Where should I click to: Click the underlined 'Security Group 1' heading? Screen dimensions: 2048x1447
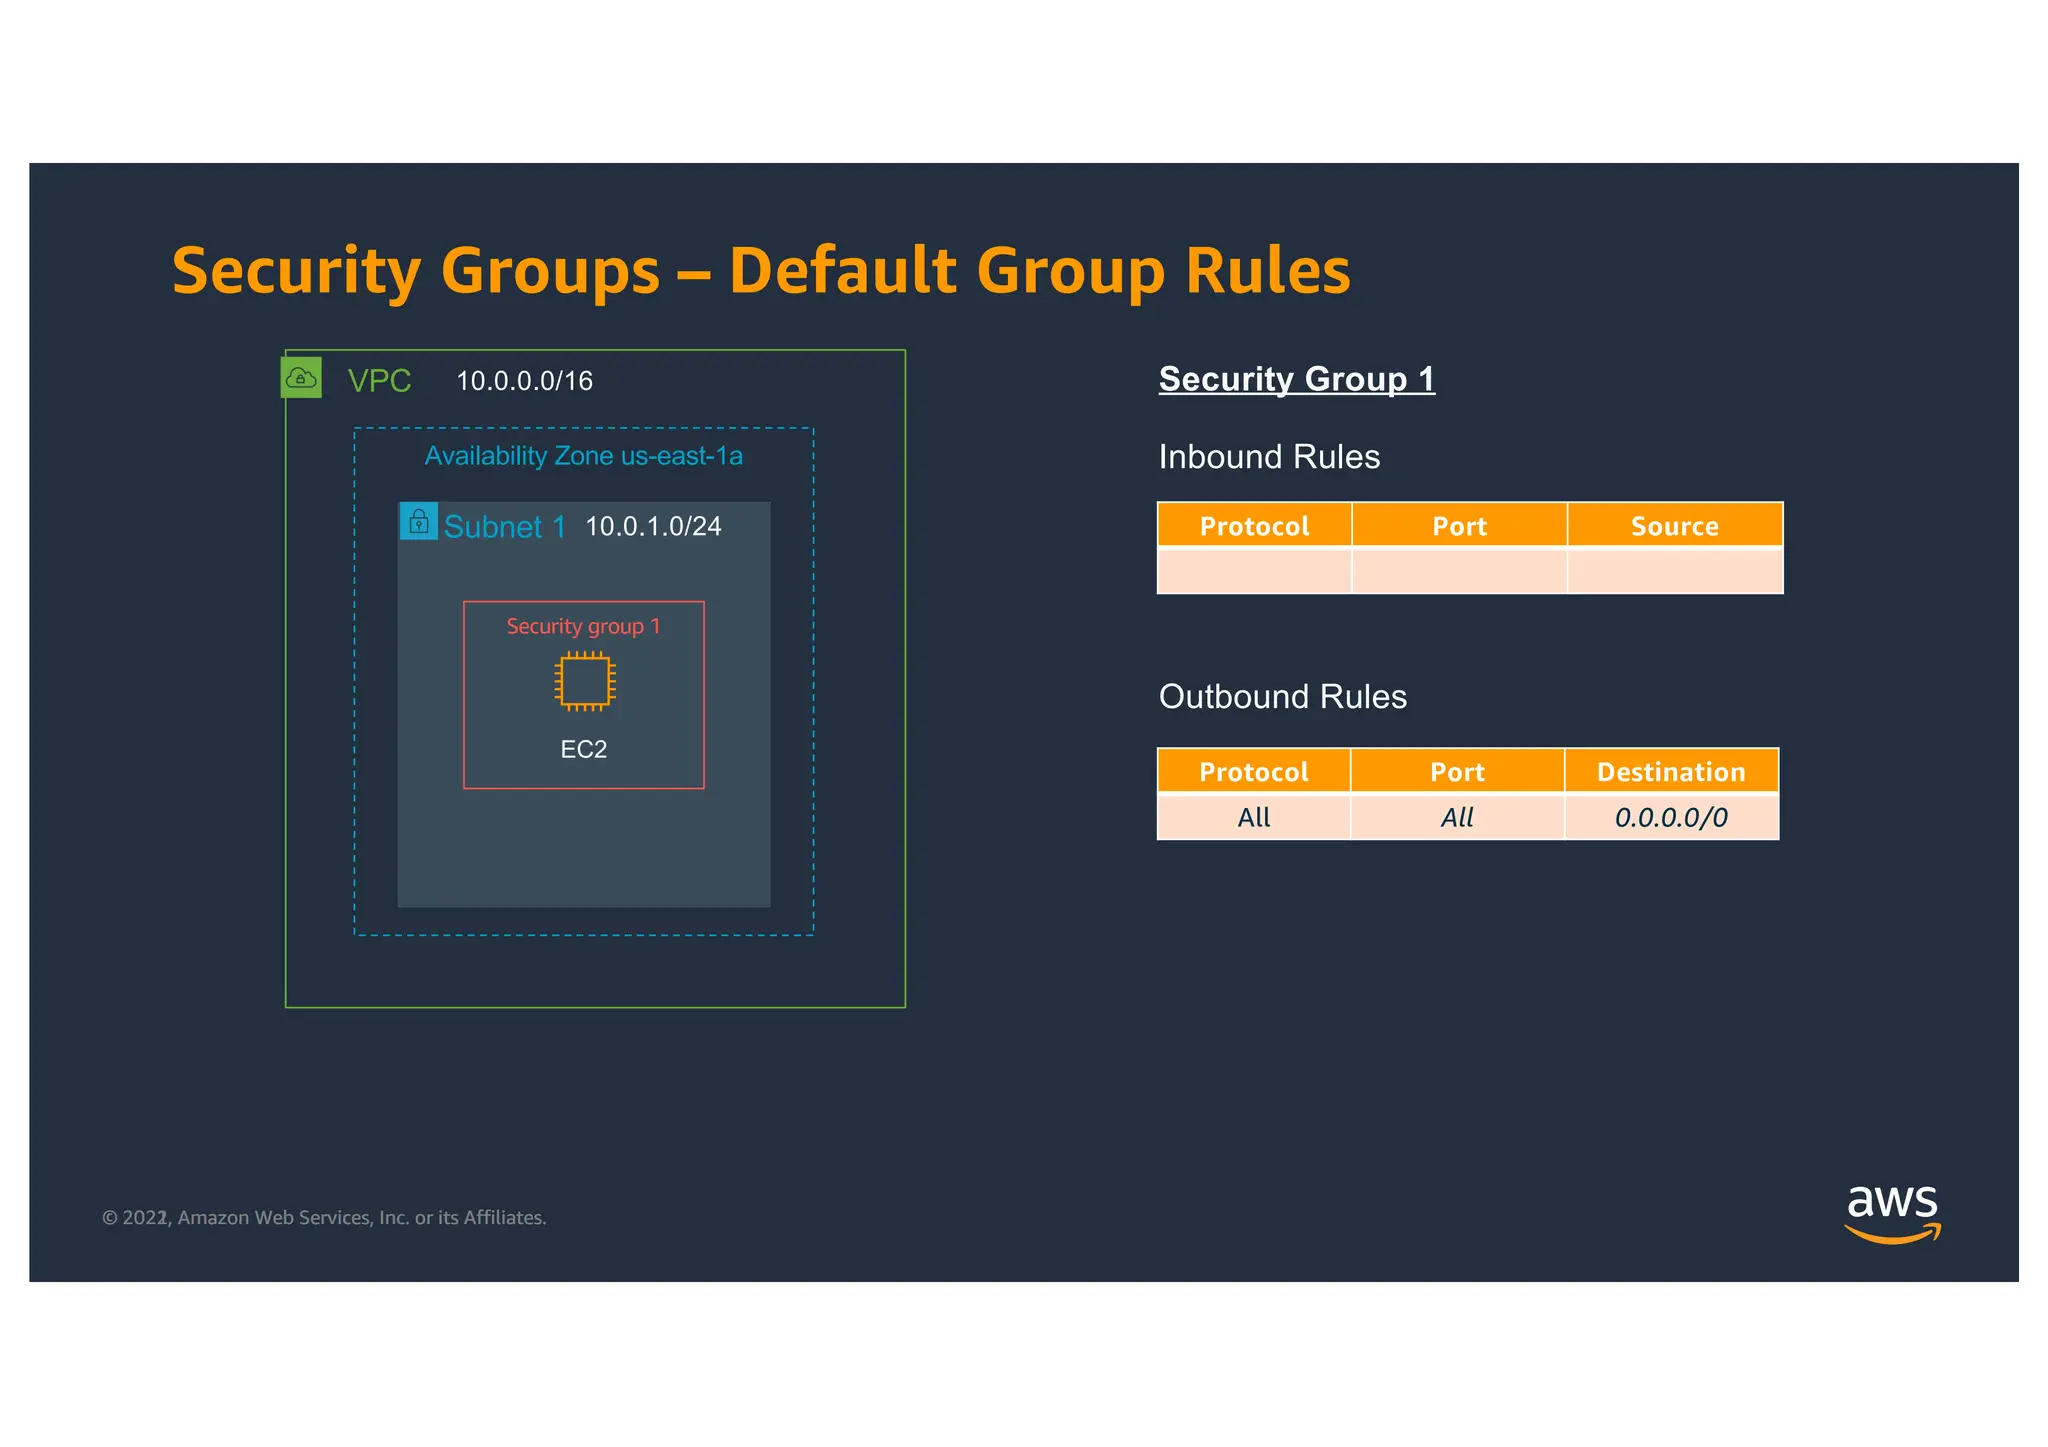(x=1297, y=379)
